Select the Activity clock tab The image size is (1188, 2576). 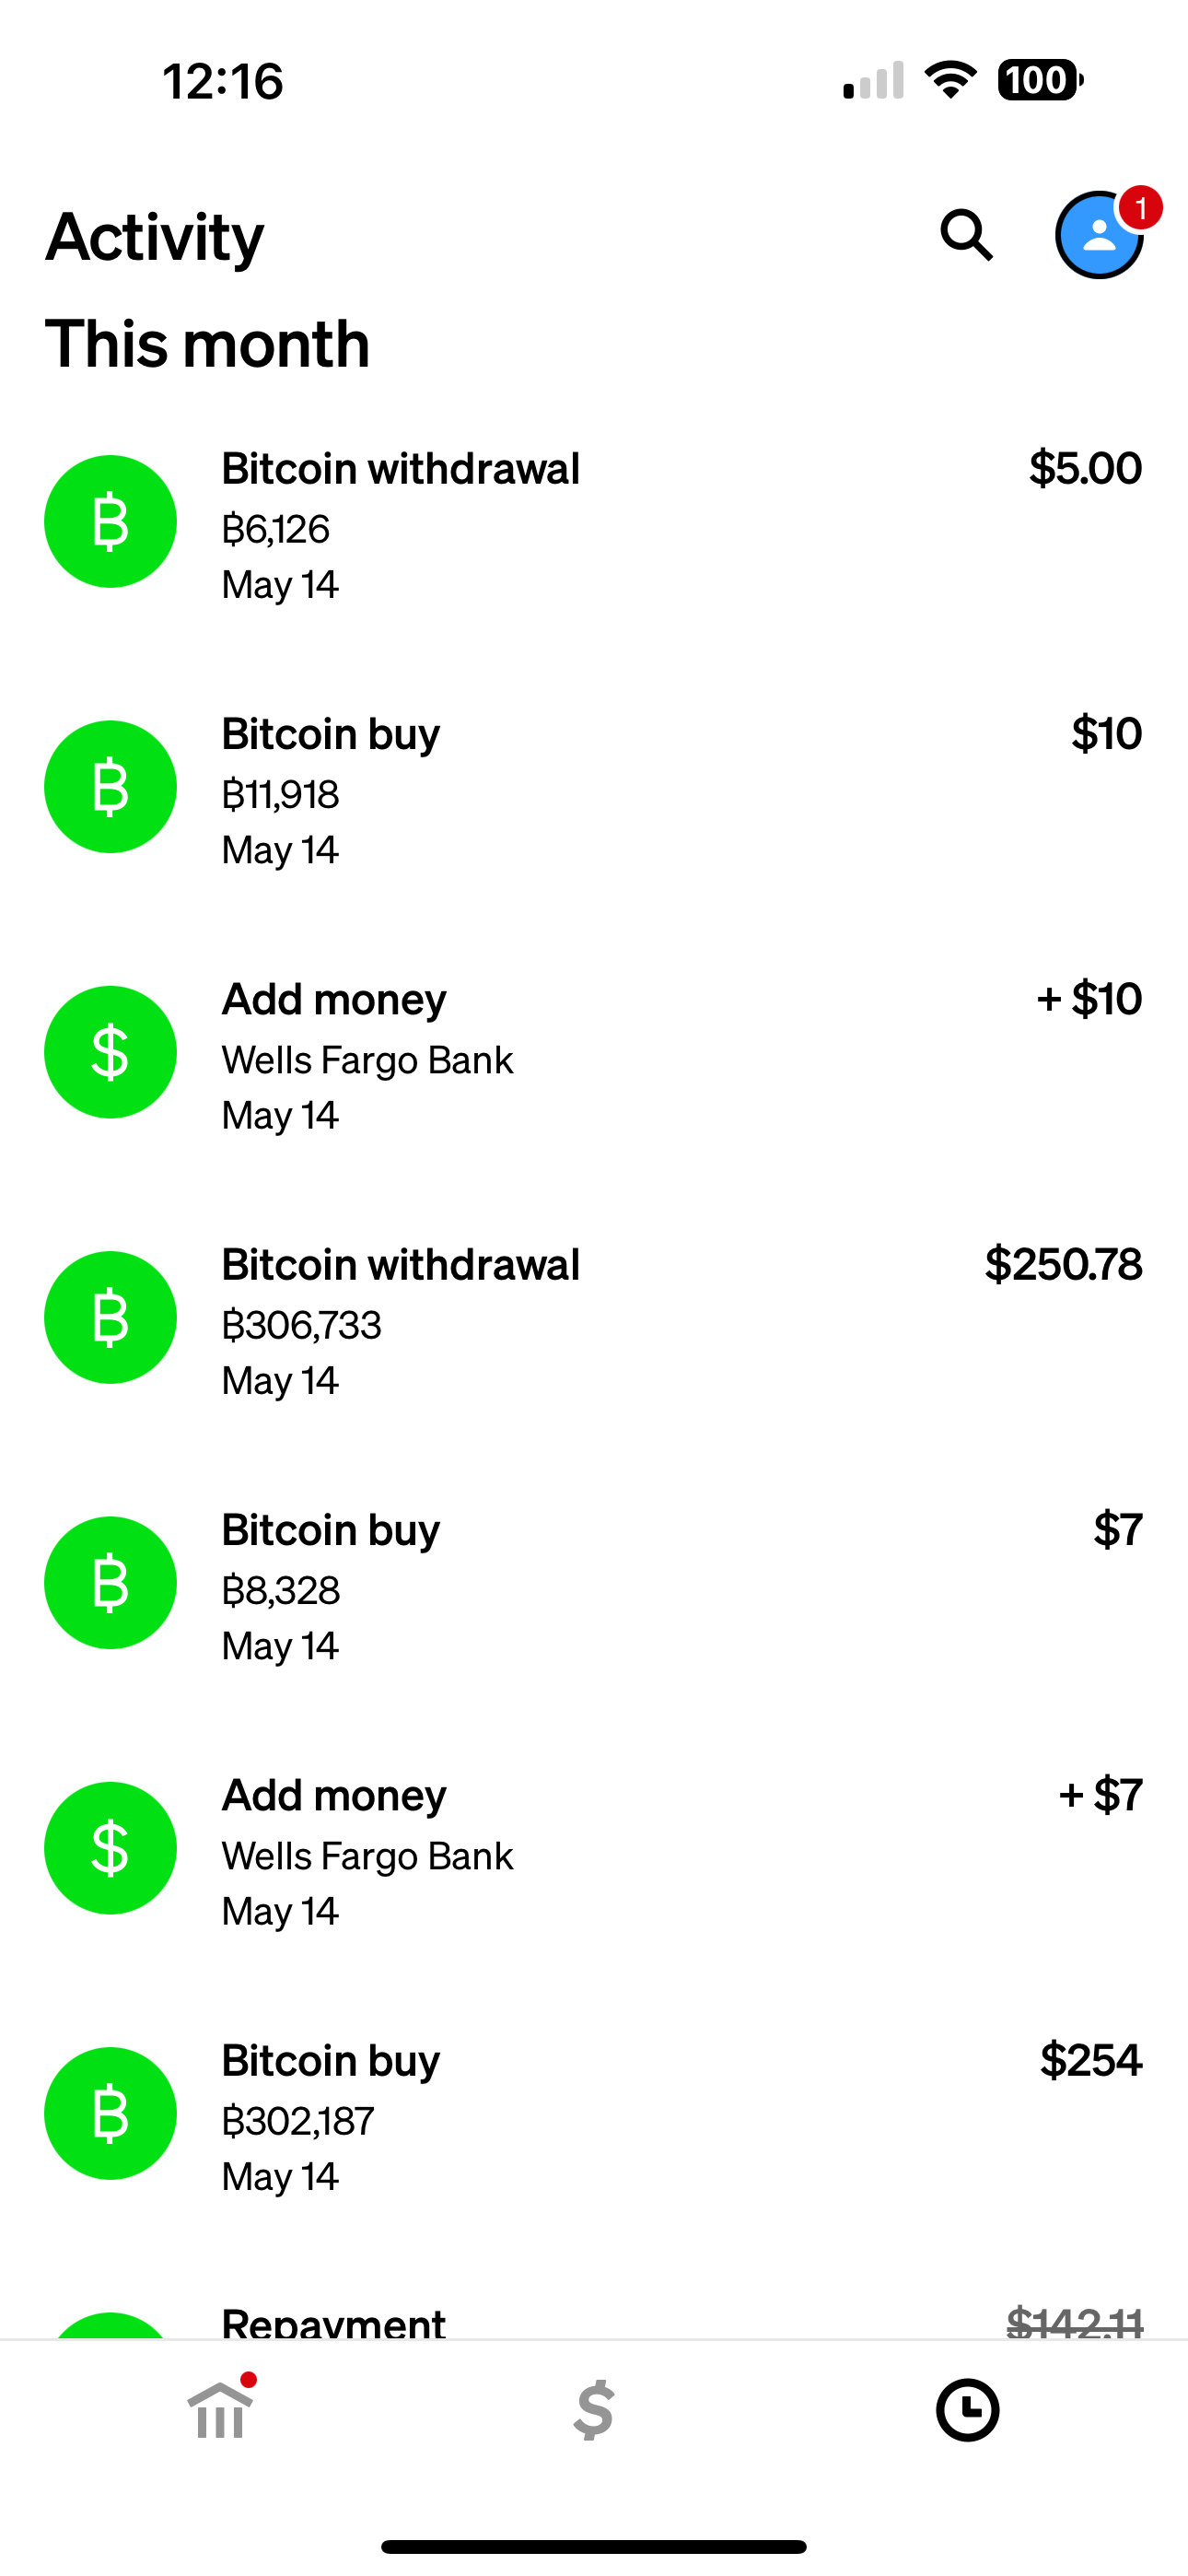coord(967,2410)
